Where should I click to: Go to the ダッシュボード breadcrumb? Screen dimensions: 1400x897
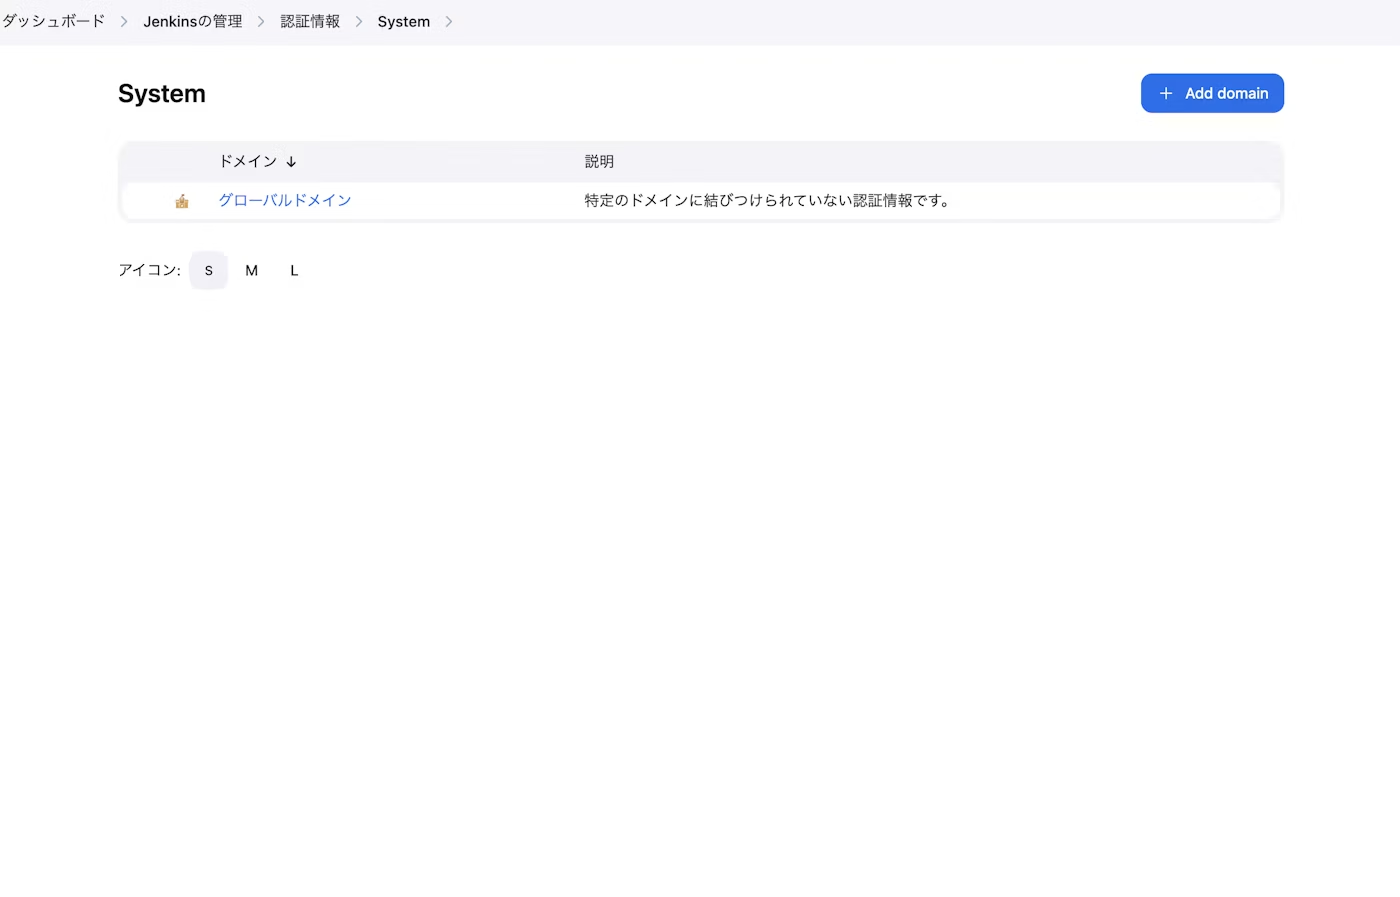[53, 21]
